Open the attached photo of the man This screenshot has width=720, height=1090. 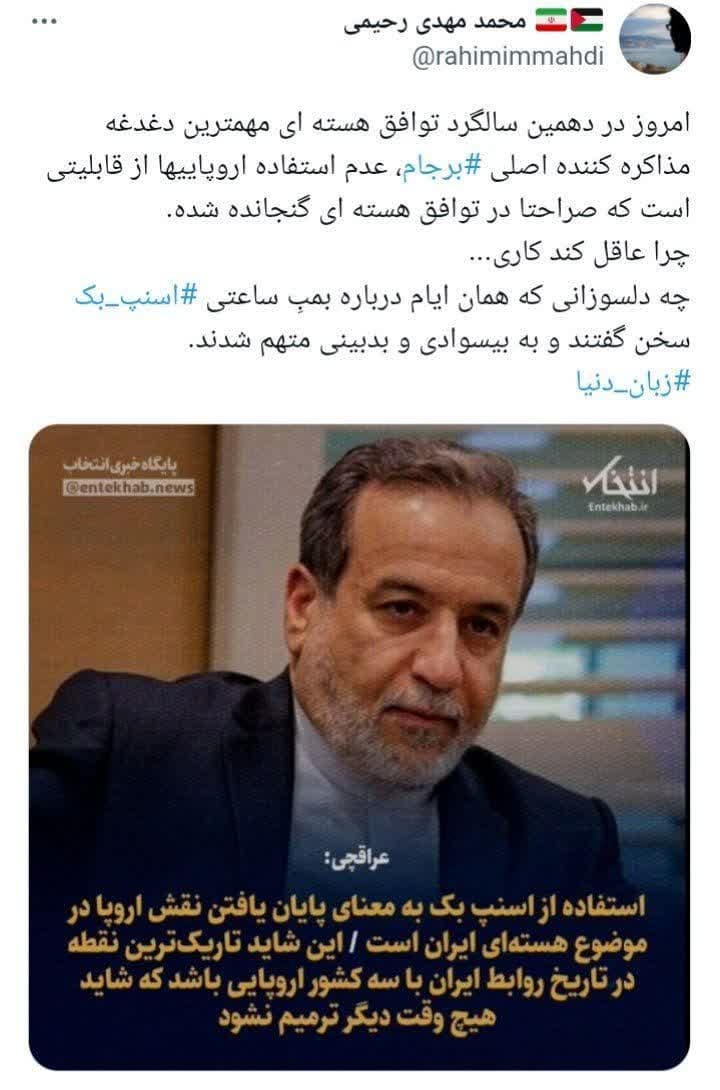pos(359,747)
